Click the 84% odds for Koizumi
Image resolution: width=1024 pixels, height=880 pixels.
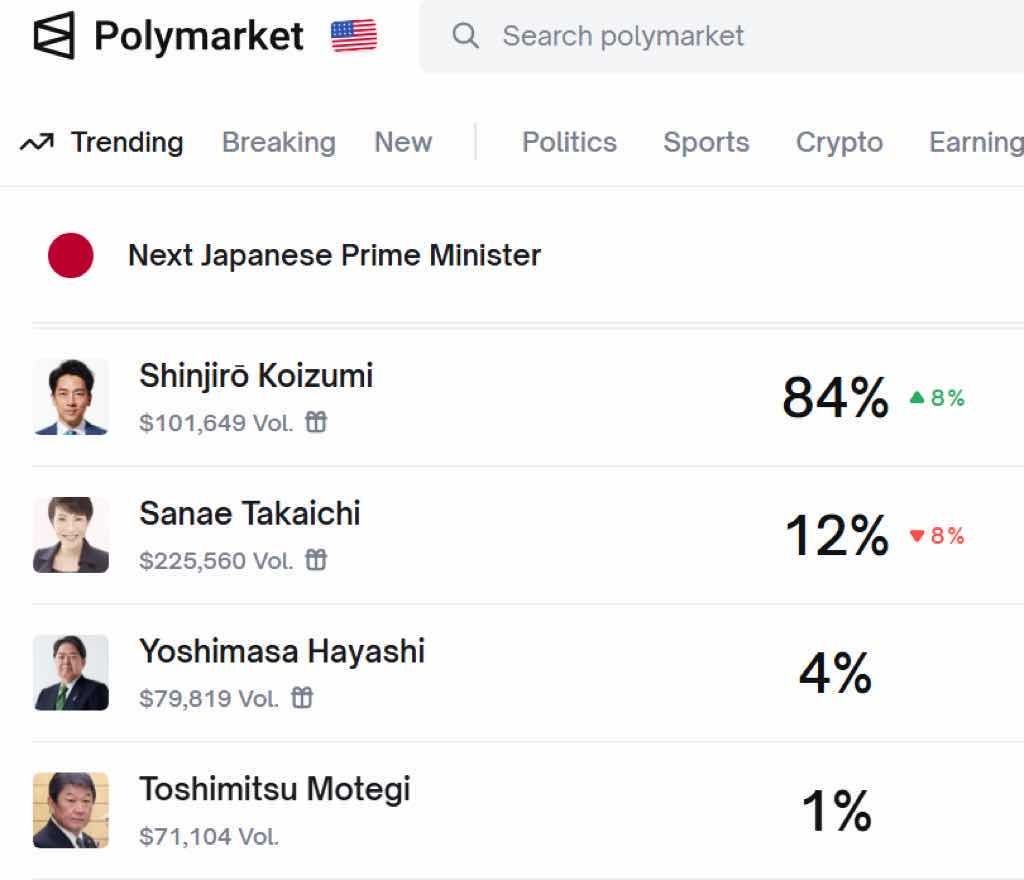coord(835,398)
